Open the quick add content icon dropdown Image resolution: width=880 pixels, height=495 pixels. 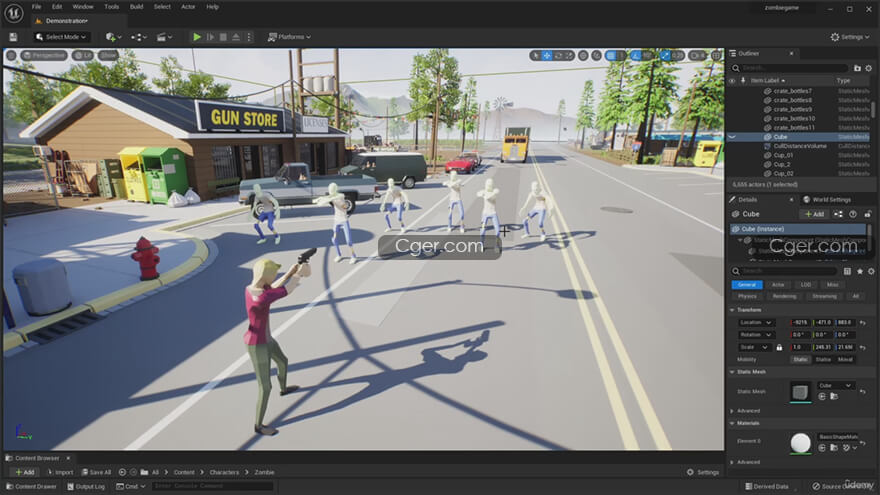point(114,37)
